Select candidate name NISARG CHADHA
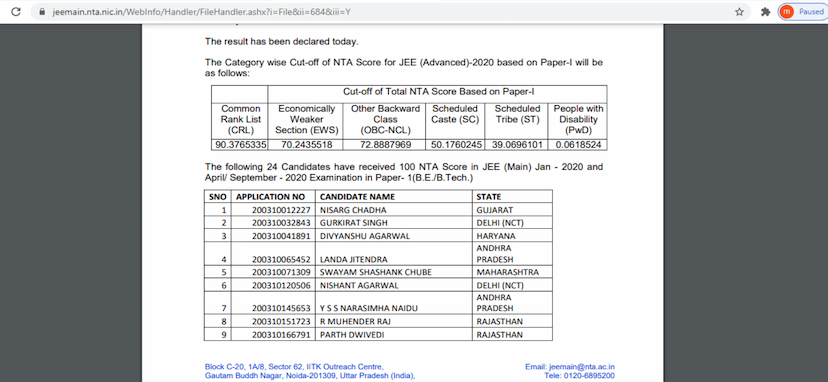This screenshot has height=382, width=828. [353, 210]
